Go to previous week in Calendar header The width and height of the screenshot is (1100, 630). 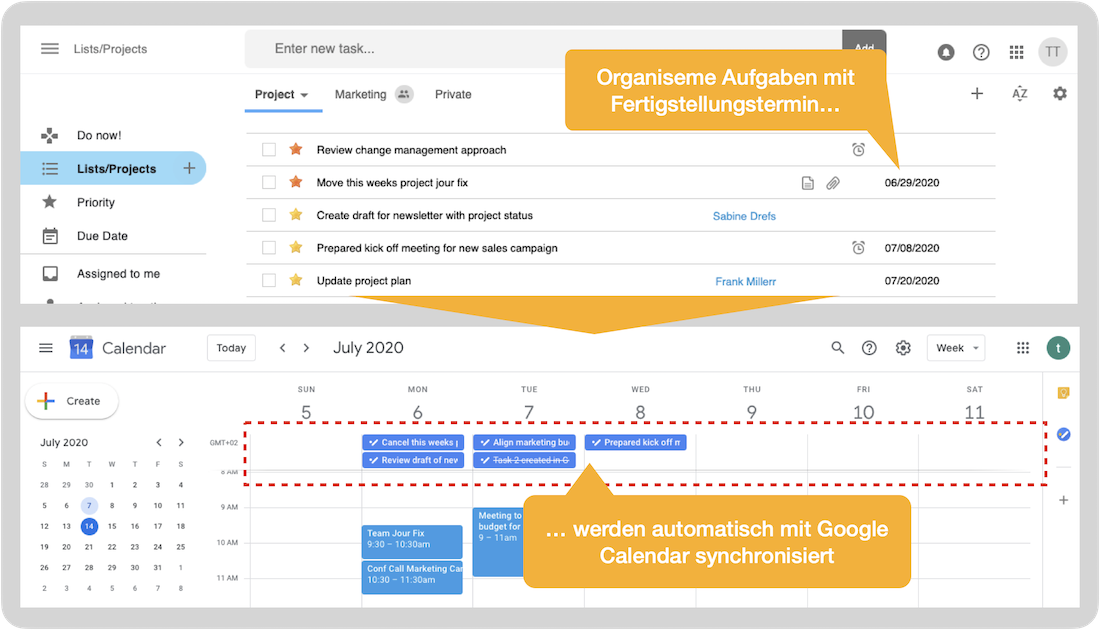282,348
